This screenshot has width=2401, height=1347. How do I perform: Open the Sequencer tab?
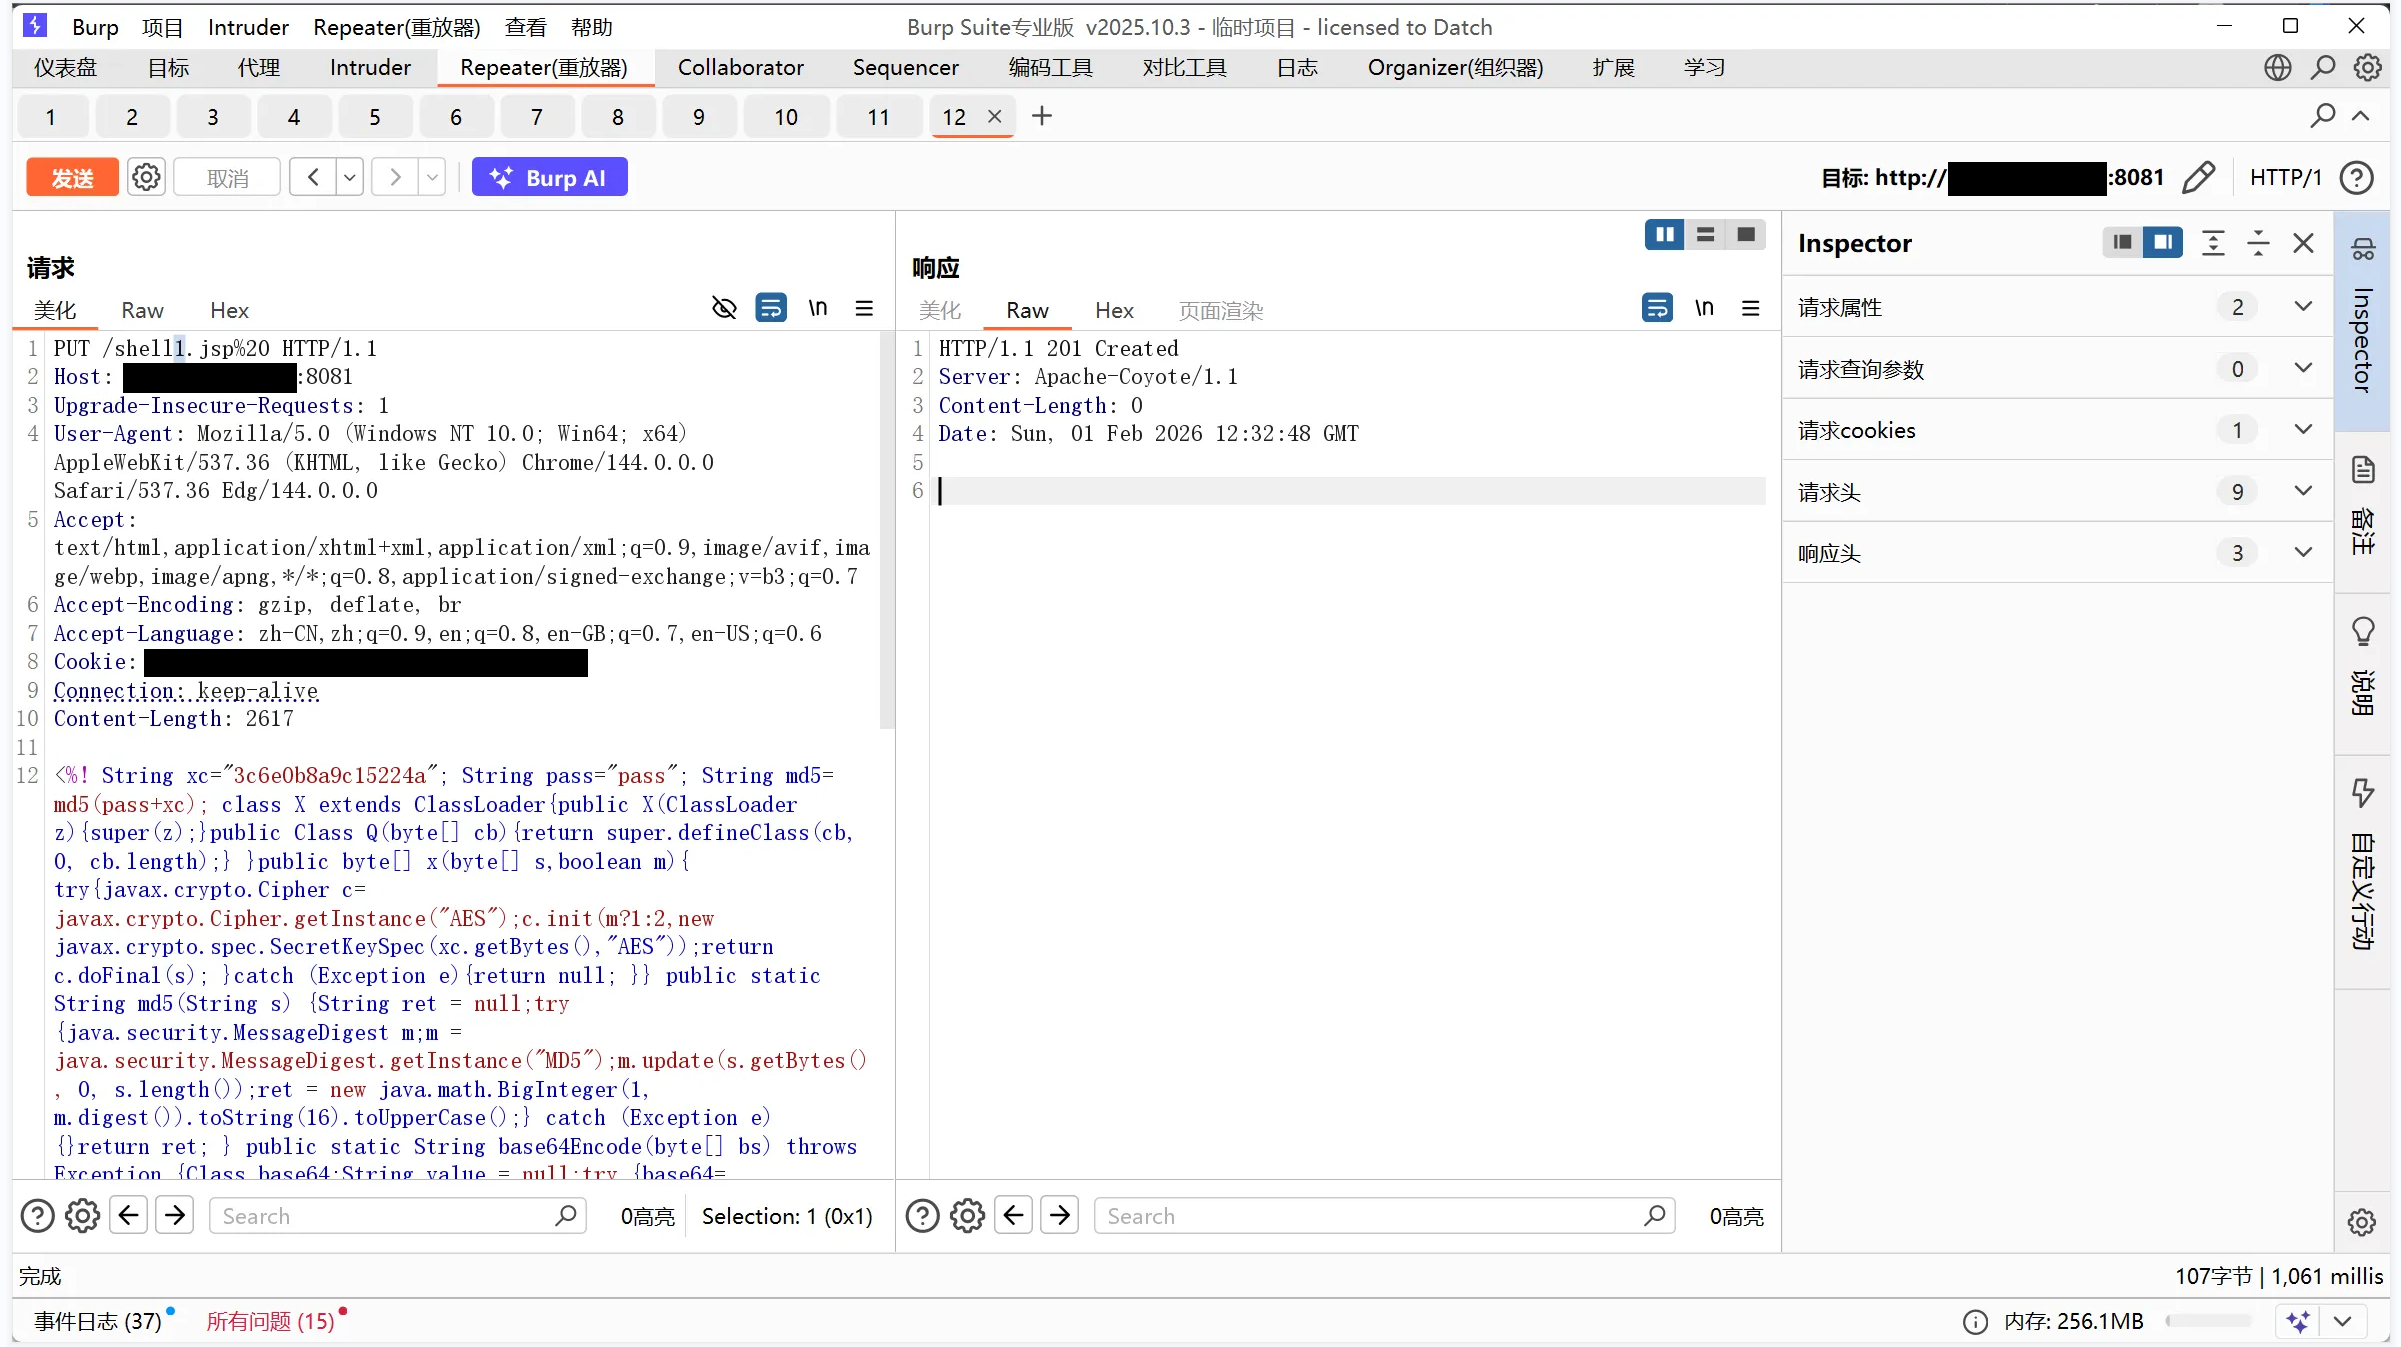[x=906, y=68]
